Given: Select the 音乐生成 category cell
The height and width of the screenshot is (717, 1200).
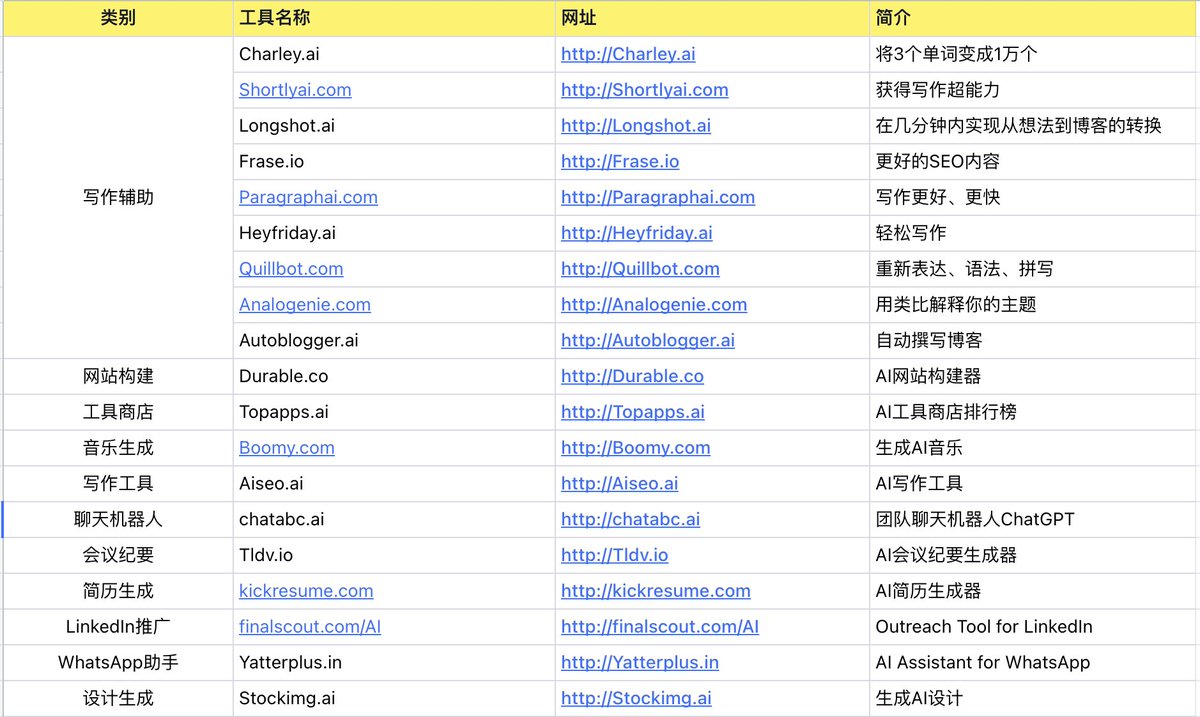Looking at the screenshot, I should point(118,448).
